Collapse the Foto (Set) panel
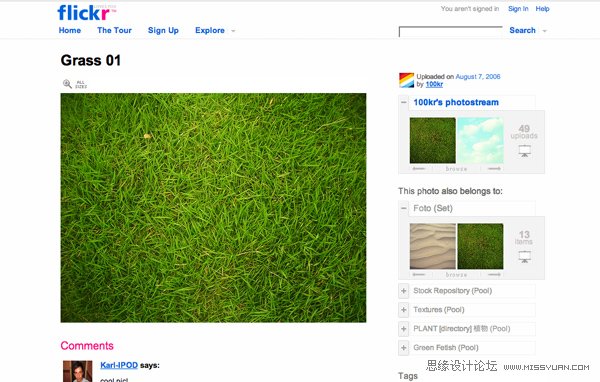The height and width of the screenshot is (382, 600). coord(404,208)
